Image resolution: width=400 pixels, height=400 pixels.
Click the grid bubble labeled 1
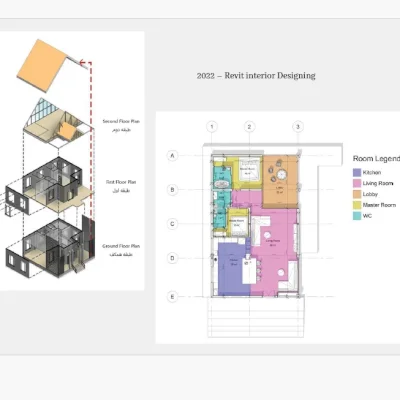(212, 127)
